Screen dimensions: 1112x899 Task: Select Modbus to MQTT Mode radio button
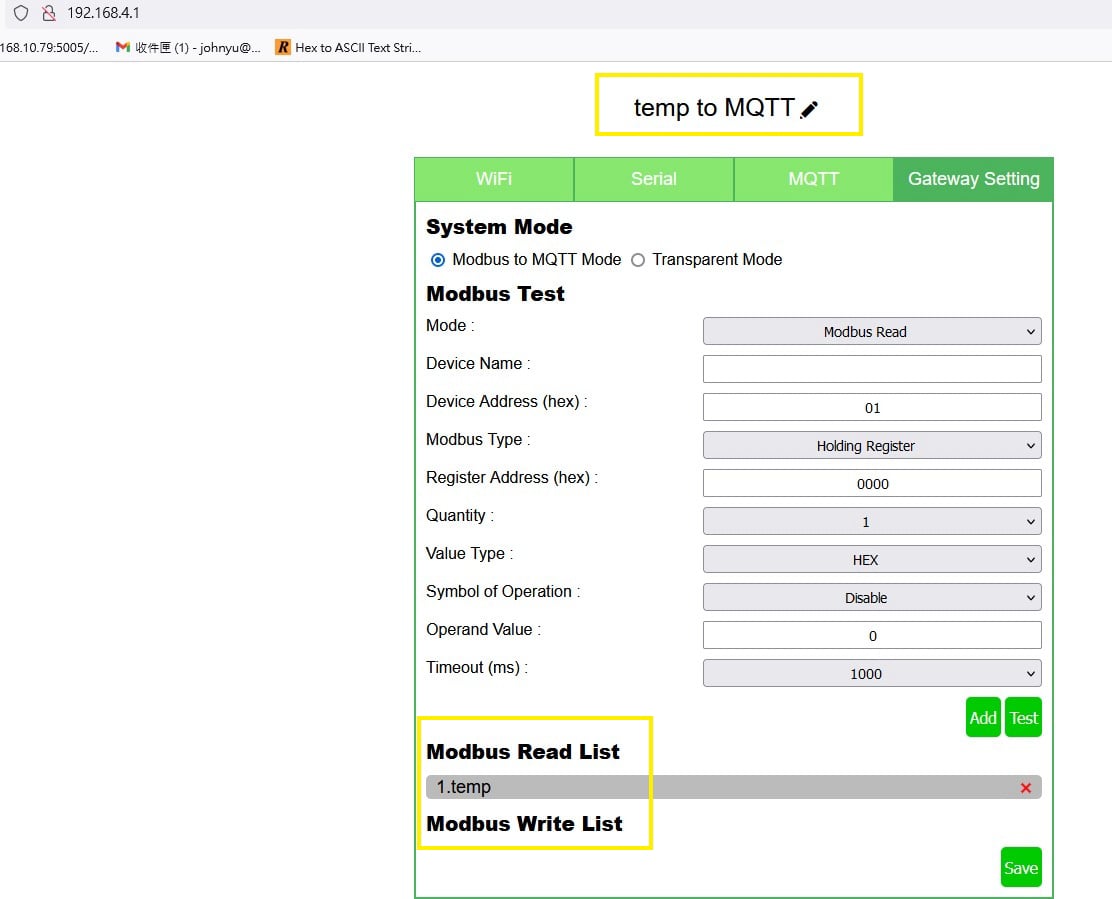coord(438,260)
